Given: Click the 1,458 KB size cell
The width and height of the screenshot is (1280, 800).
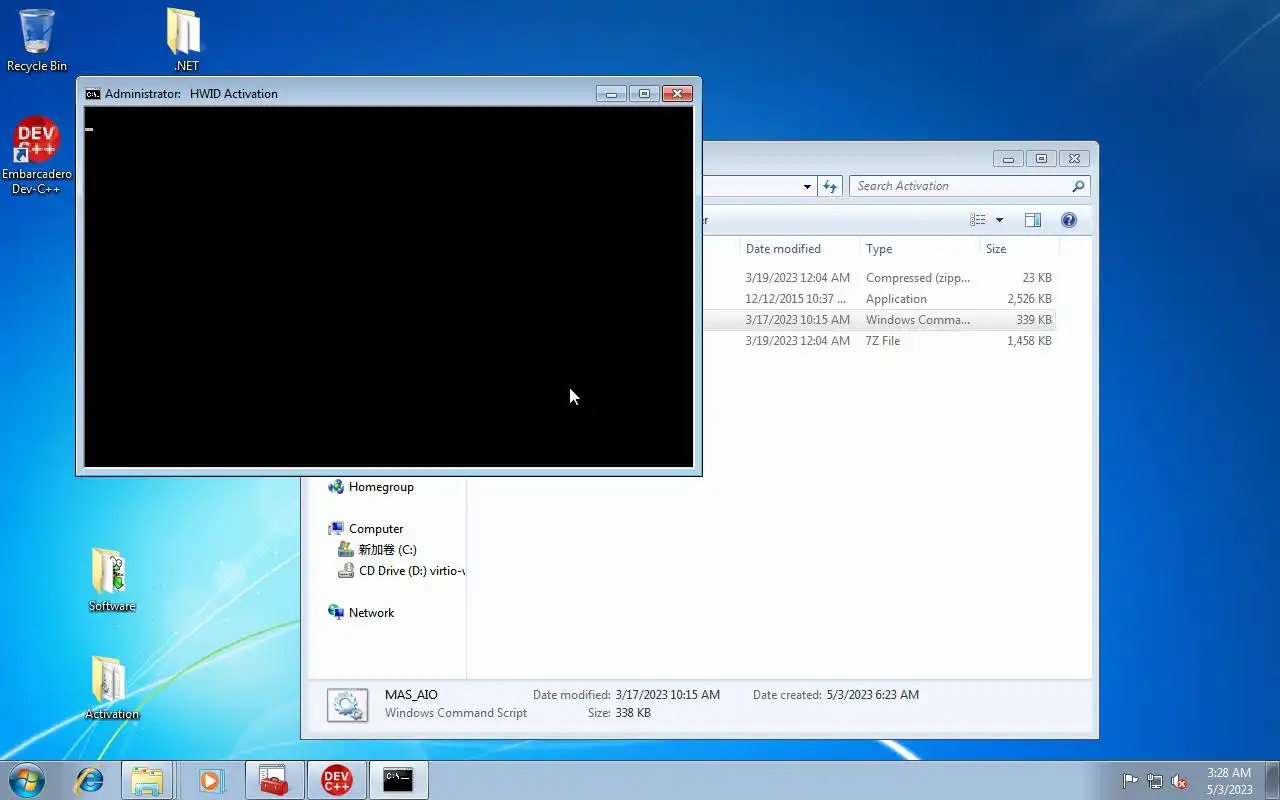Looking at the screenshot, I should [1029, 341].
